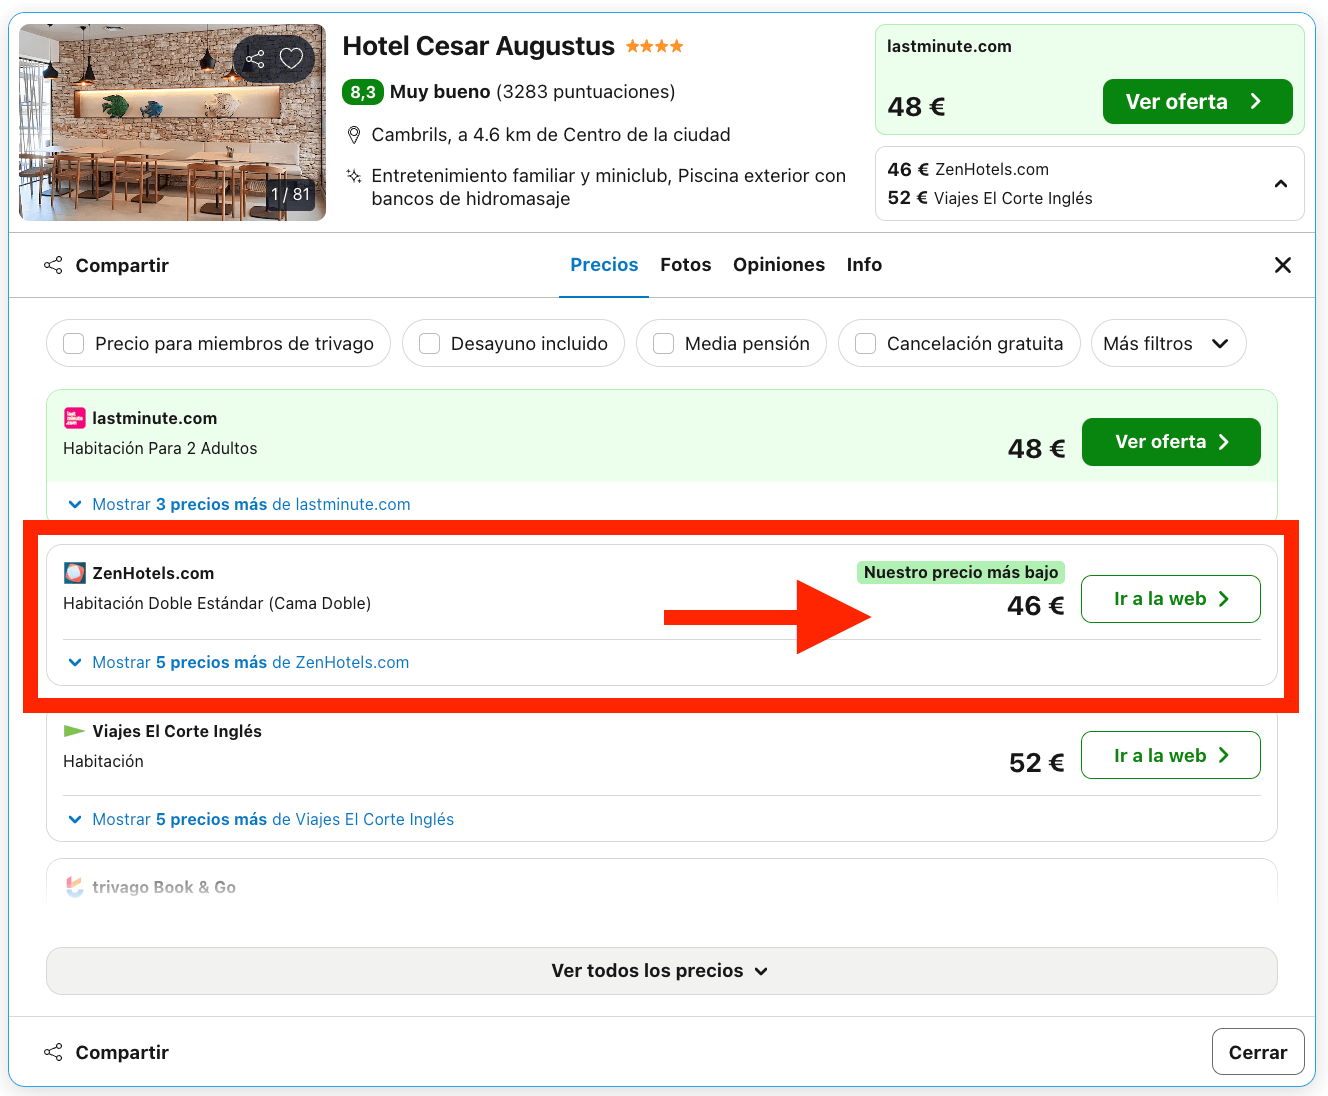This screenshot has height=1096, width=1328.
Task: Go to the Opiniones tab
Action: (779, 265)
